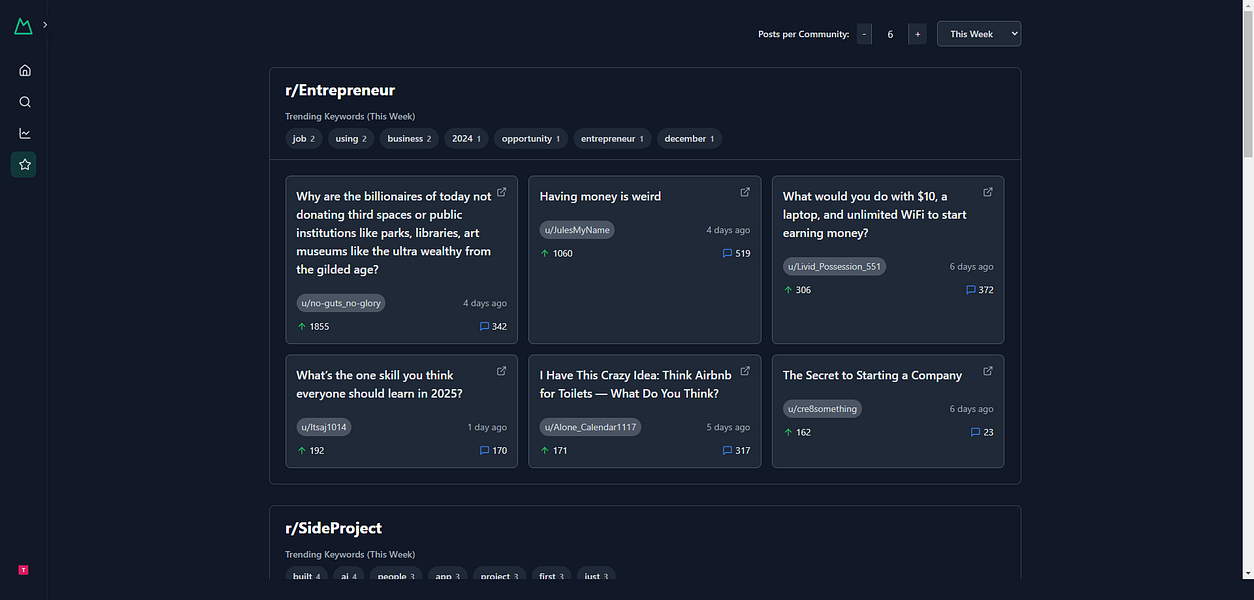This screenshot has height=600, width=1254.
Task: Open the Home icon in the sidebar
Action: pyautogui.click(x=25, y=70)
